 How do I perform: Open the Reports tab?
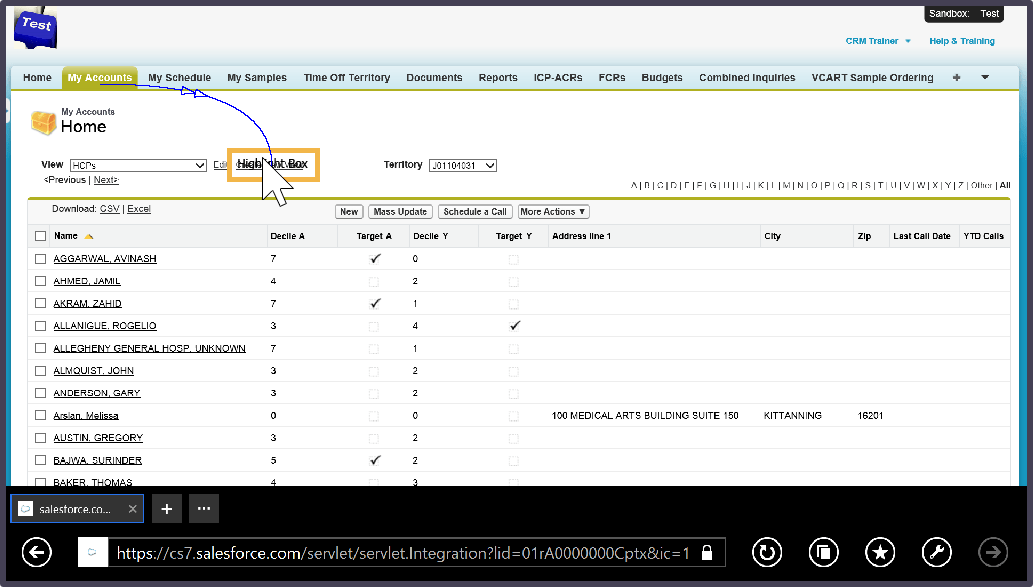click(498, 78)
